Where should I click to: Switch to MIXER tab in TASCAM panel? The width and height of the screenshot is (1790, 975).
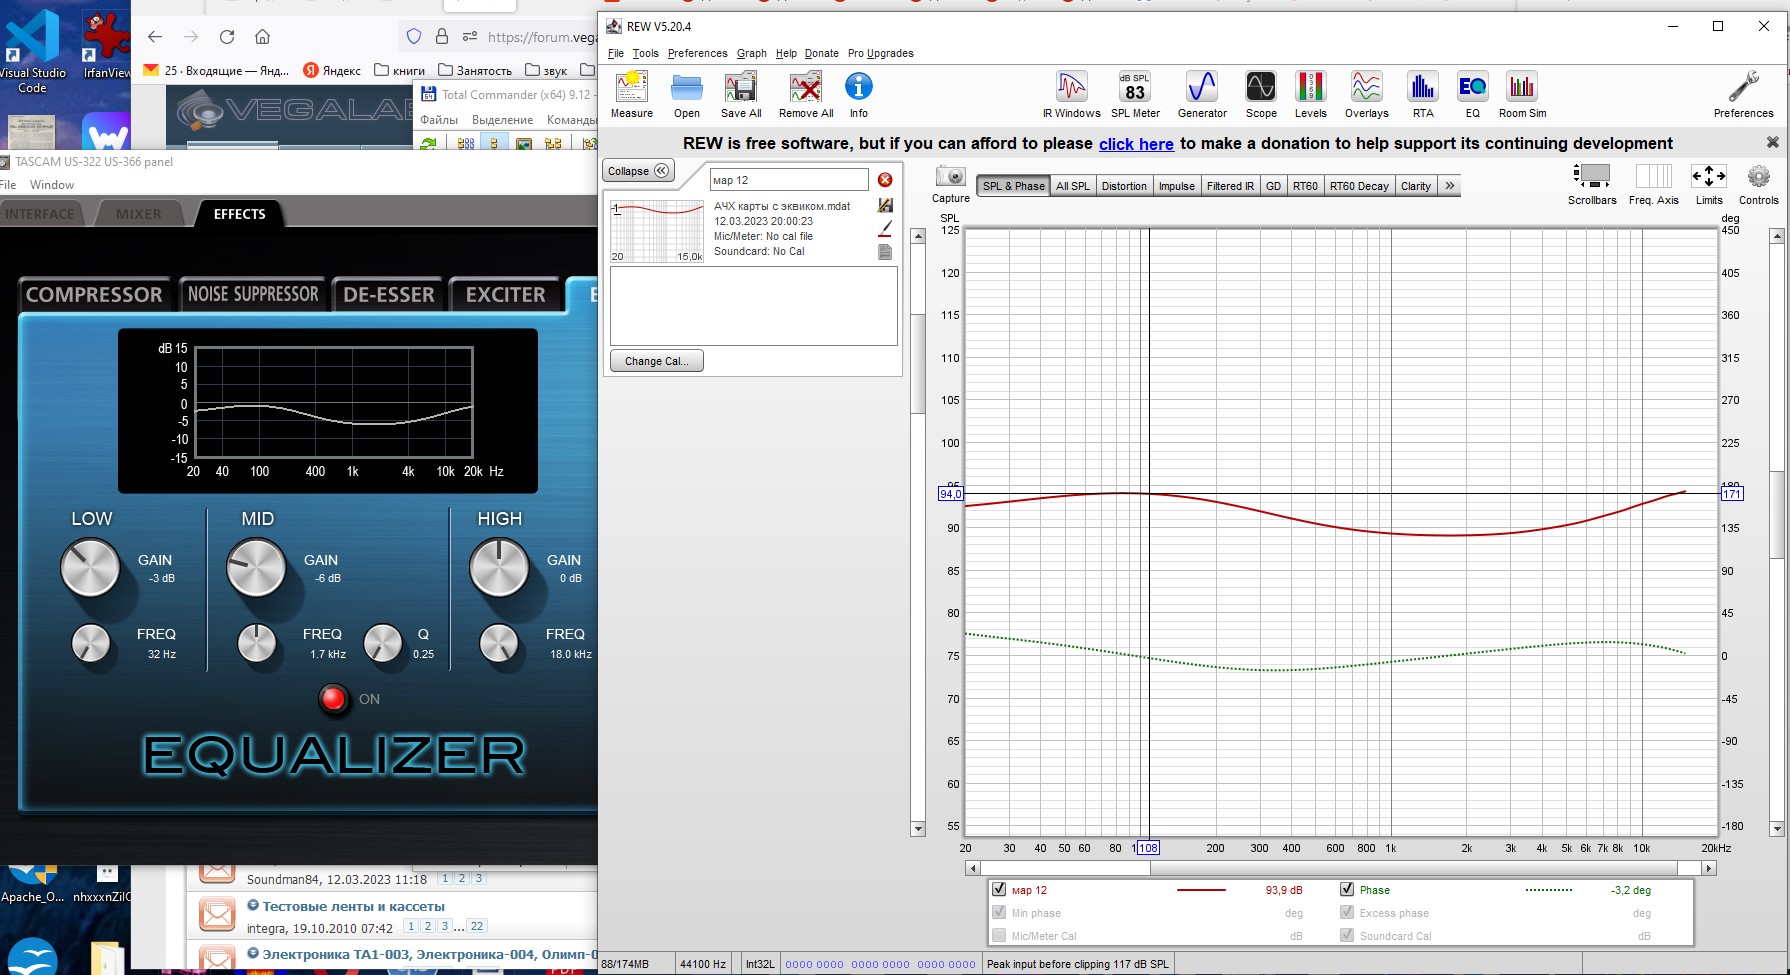pos(138,214)
